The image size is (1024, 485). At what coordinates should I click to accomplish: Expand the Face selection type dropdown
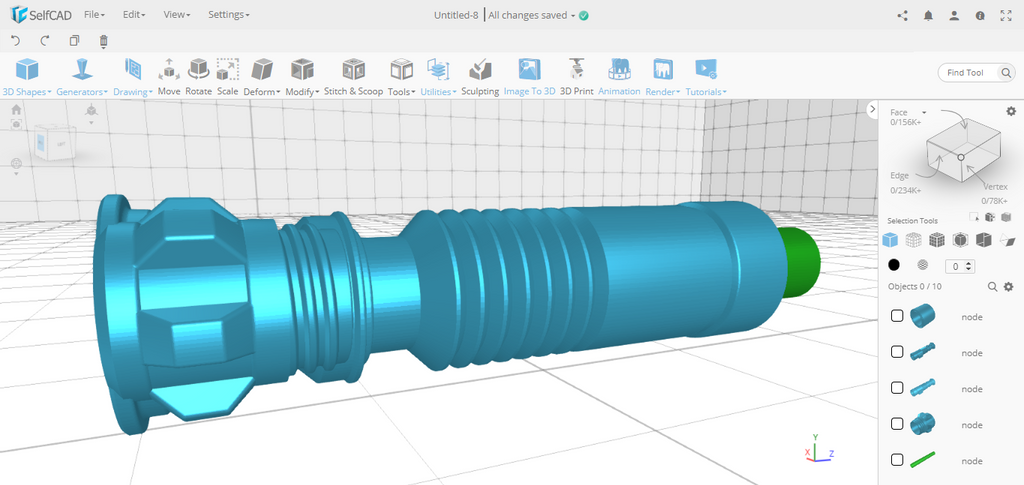pyautogui.click(x=924, y=112)
